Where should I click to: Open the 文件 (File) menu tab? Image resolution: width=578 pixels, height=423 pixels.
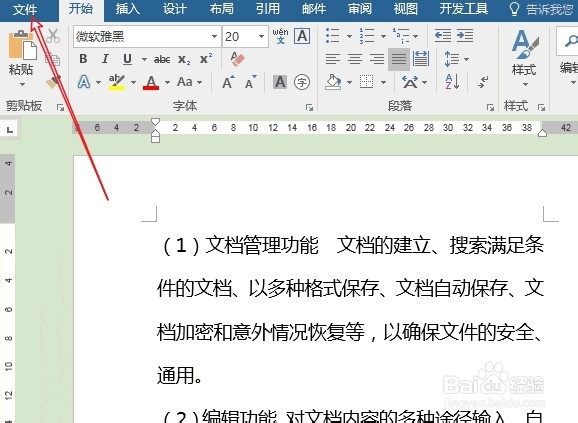[x=25, y=9]
